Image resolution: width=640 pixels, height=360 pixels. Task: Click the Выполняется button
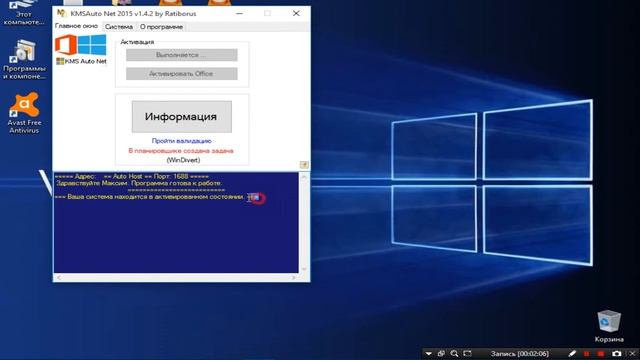182,55
